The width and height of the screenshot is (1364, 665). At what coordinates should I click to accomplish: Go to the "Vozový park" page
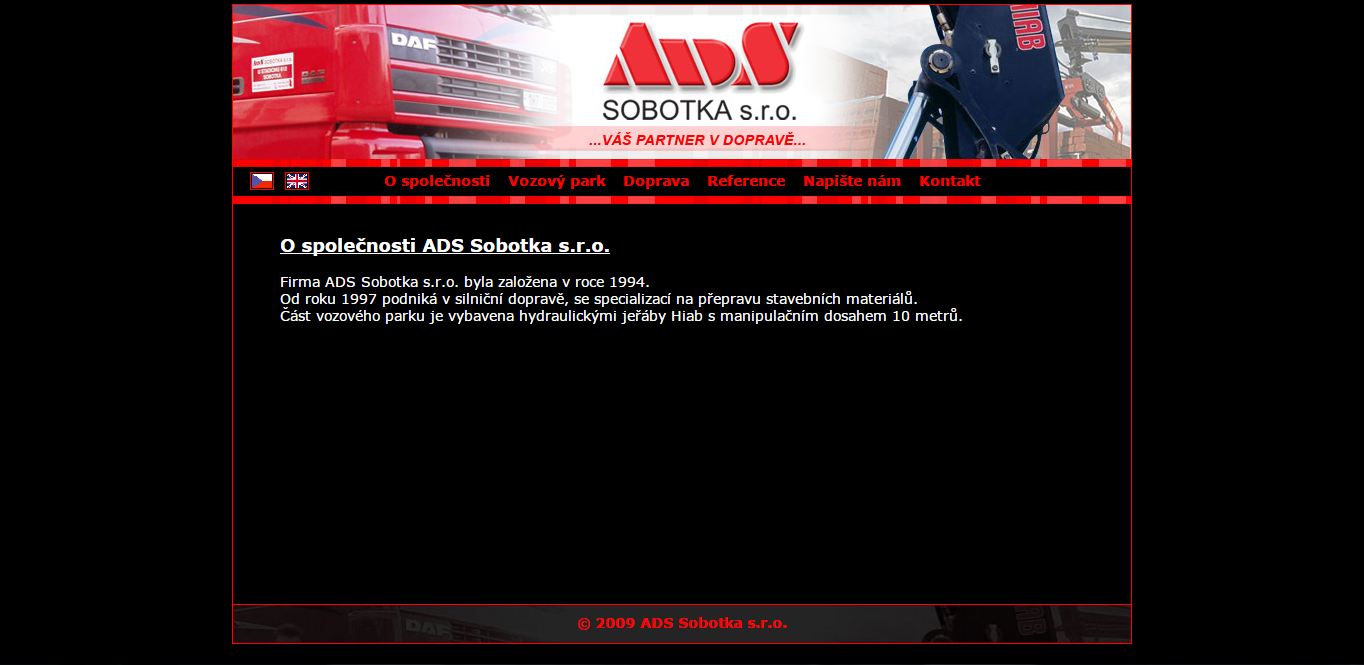(557, 181)
